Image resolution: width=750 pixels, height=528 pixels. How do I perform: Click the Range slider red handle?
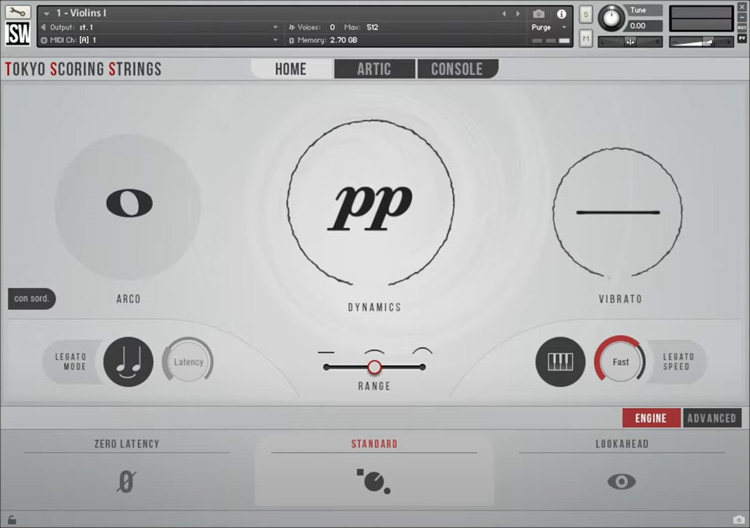(x=375, y=367)
